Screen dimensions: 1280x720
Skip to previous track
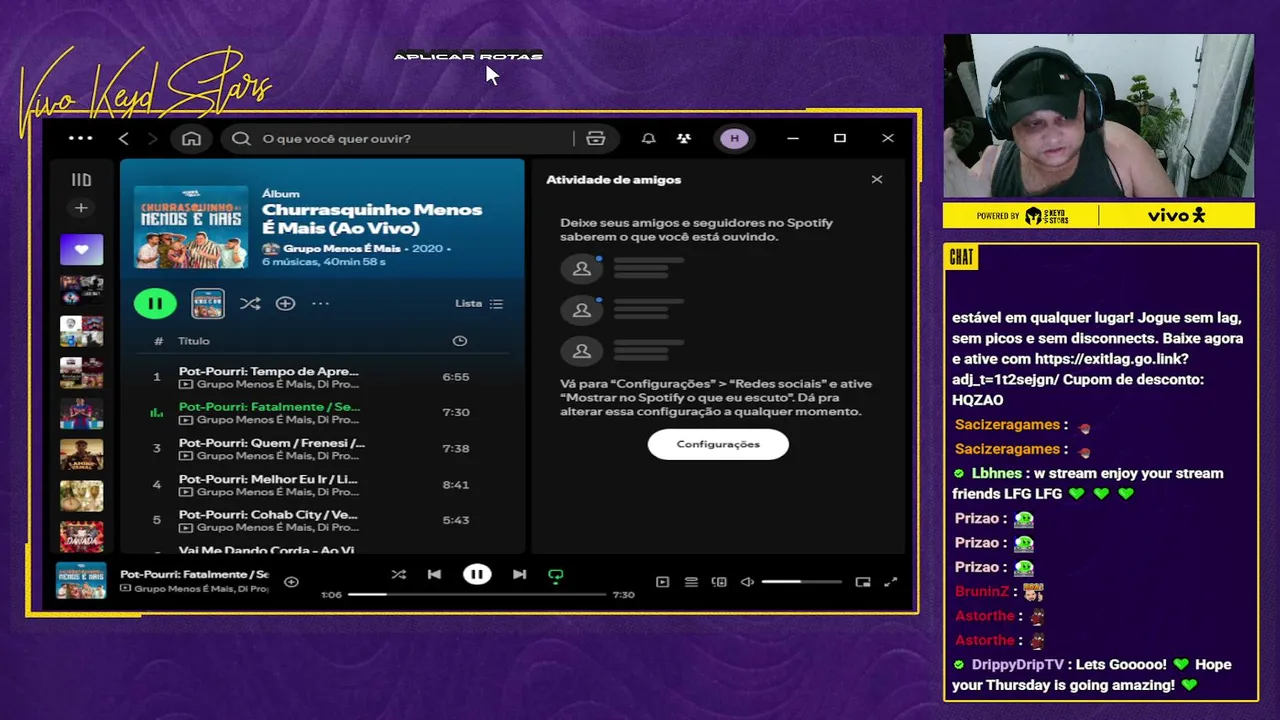434,575
